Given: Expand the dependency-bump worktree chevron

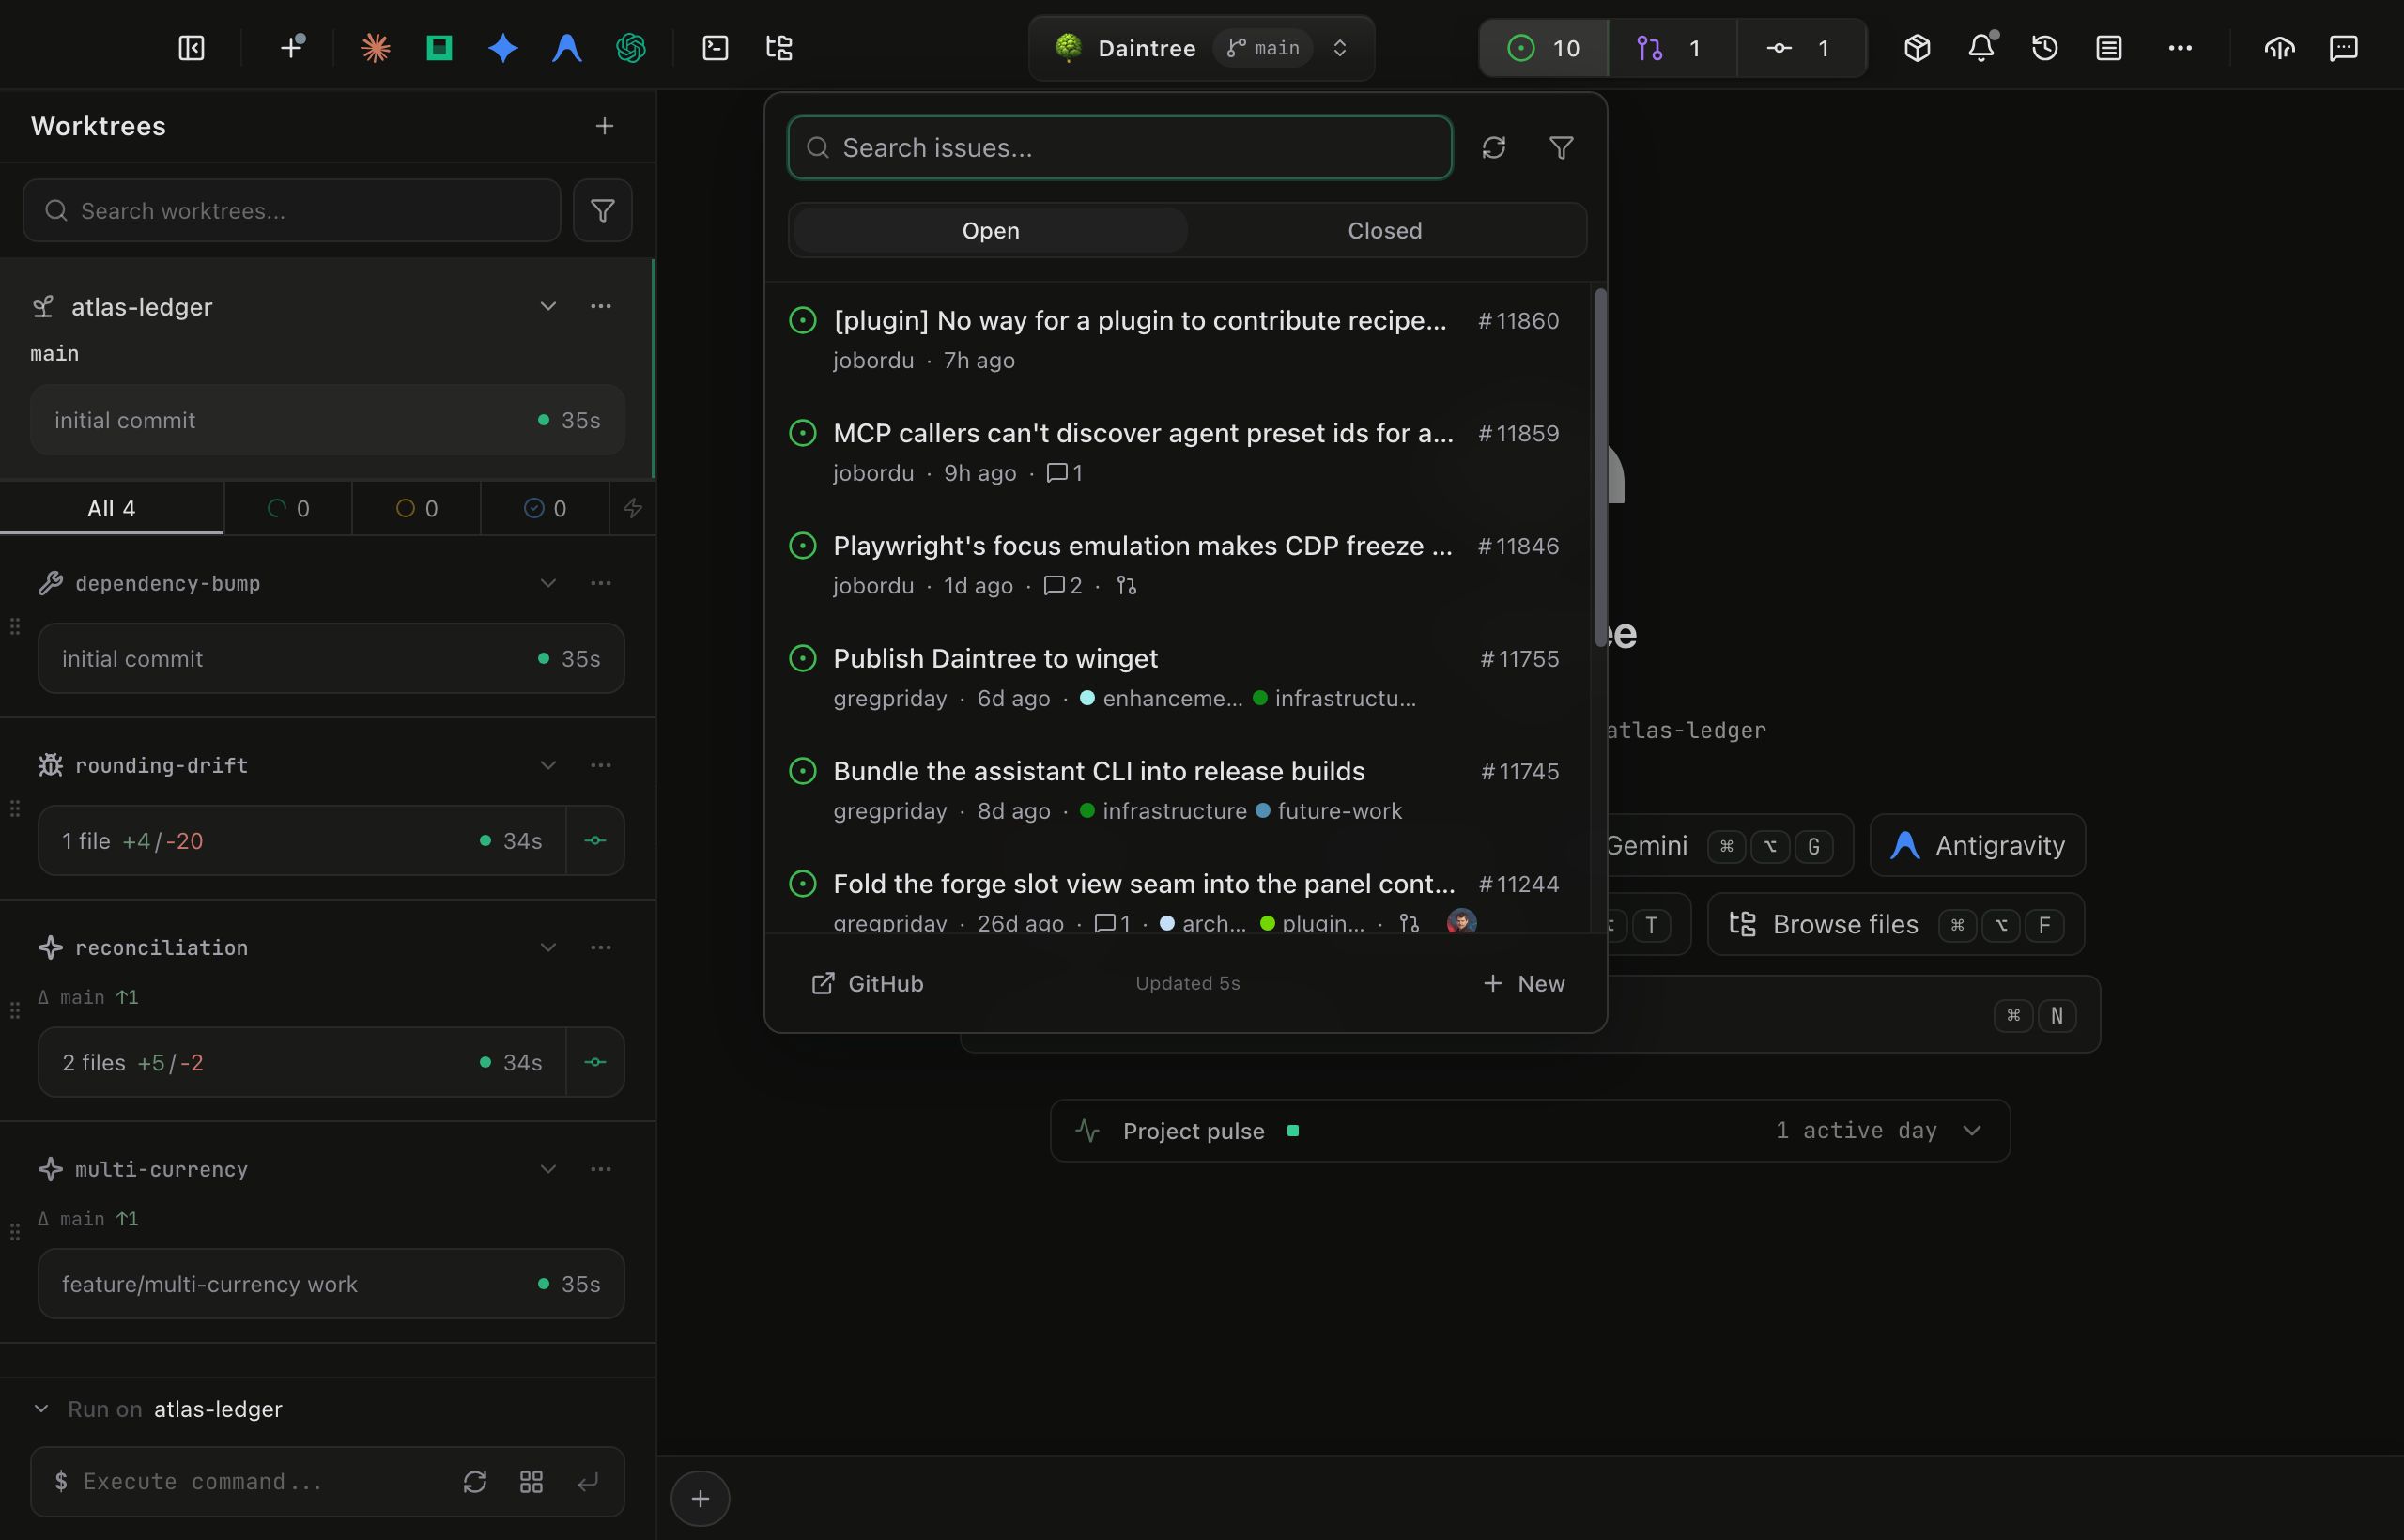Looking at the screenshot, I should 548,583.
